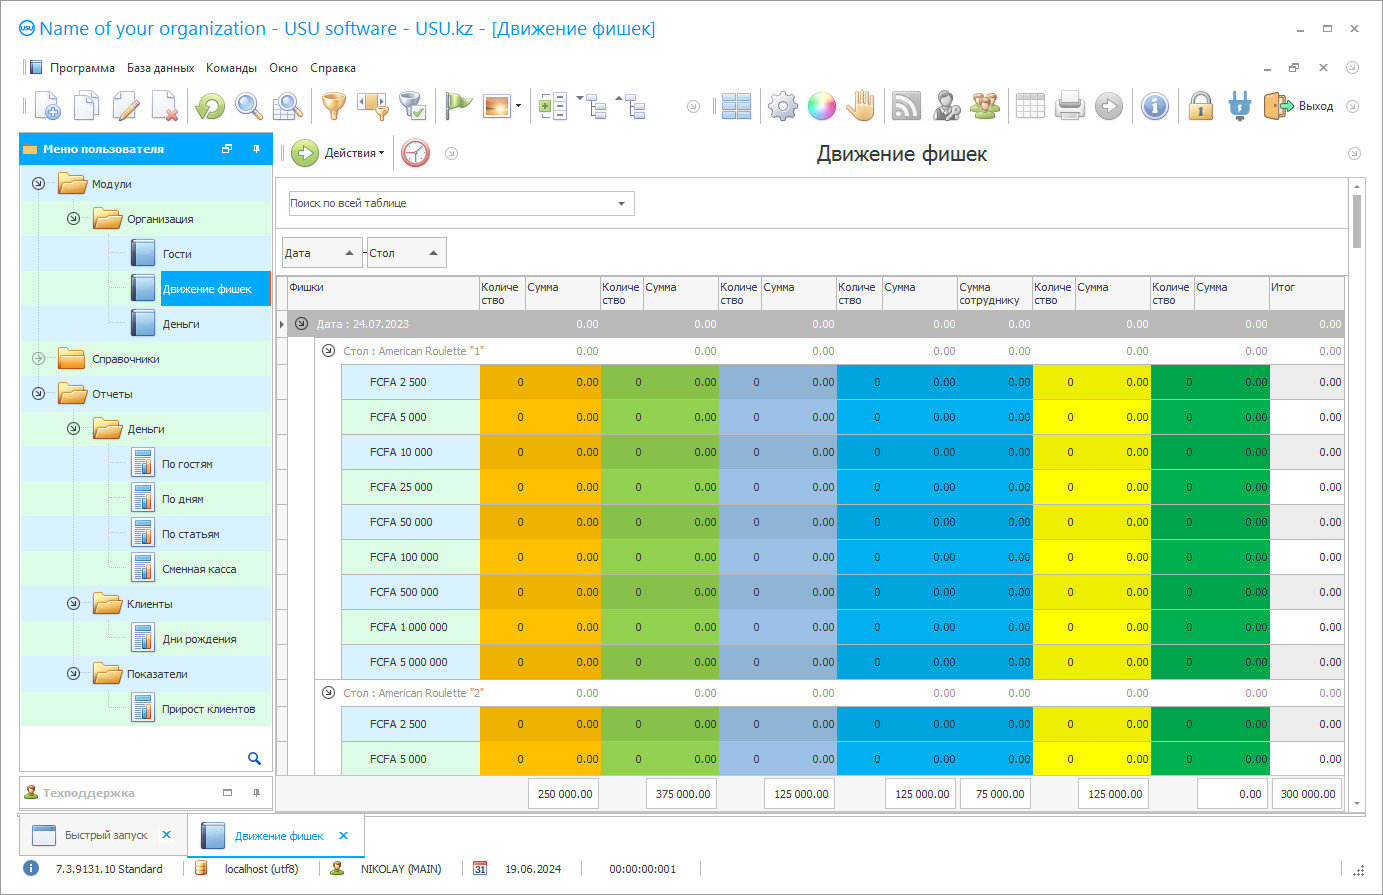Open the Сменная касса report

point(199,569)
